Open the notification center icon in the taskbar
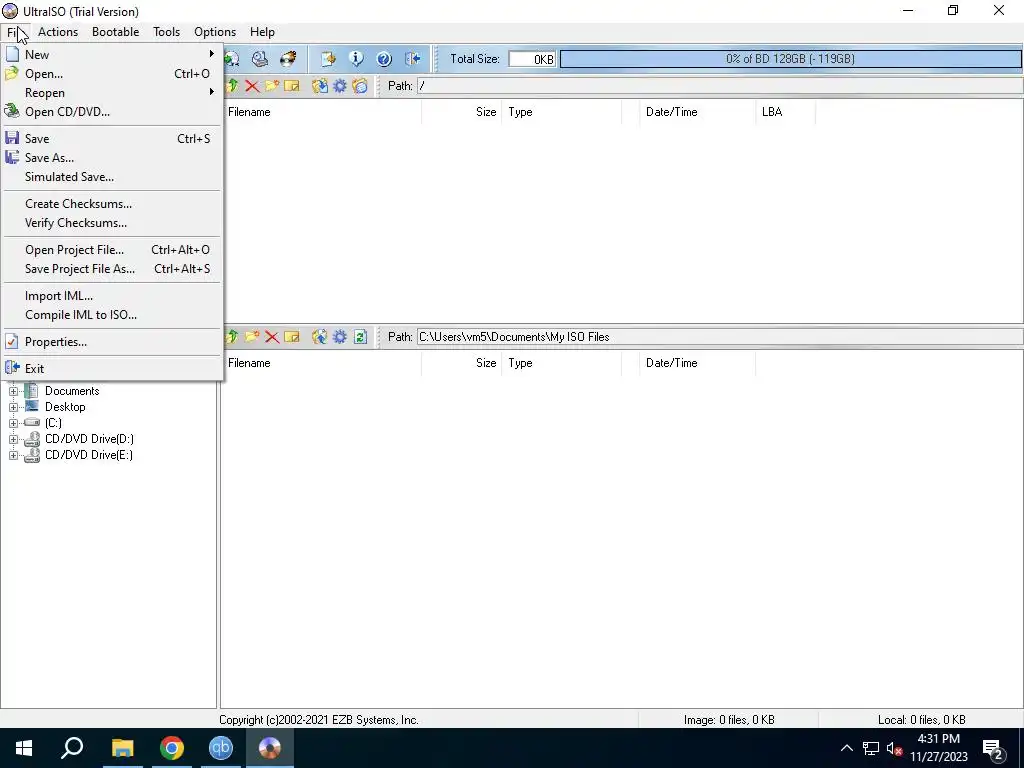The width and height of the screenshot is (1024, 768). [993, 748]
